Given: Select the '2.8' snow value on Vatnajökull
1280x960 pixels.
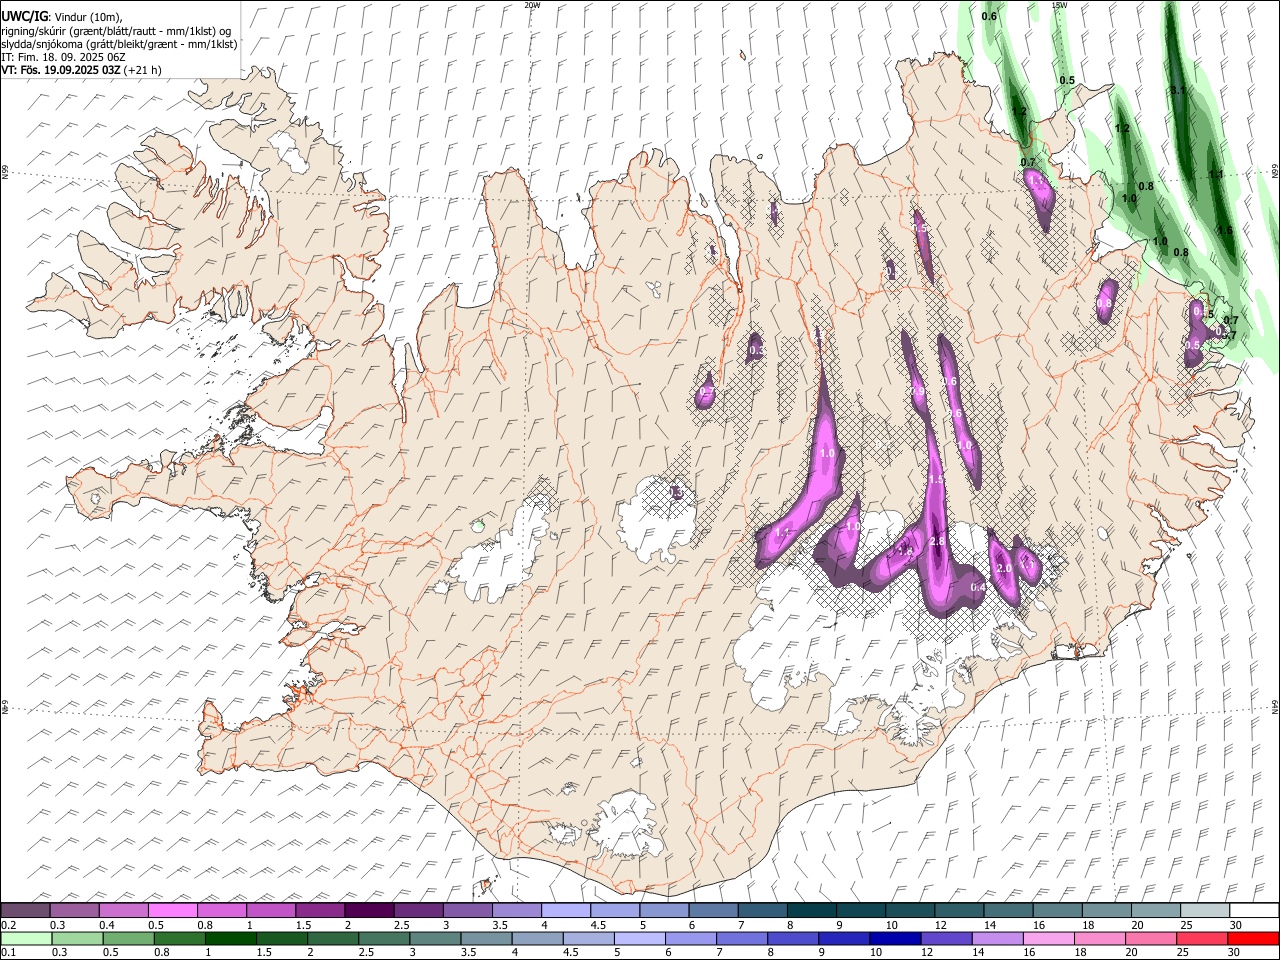Looking at the screenshot, I should [x=937, y=542].
